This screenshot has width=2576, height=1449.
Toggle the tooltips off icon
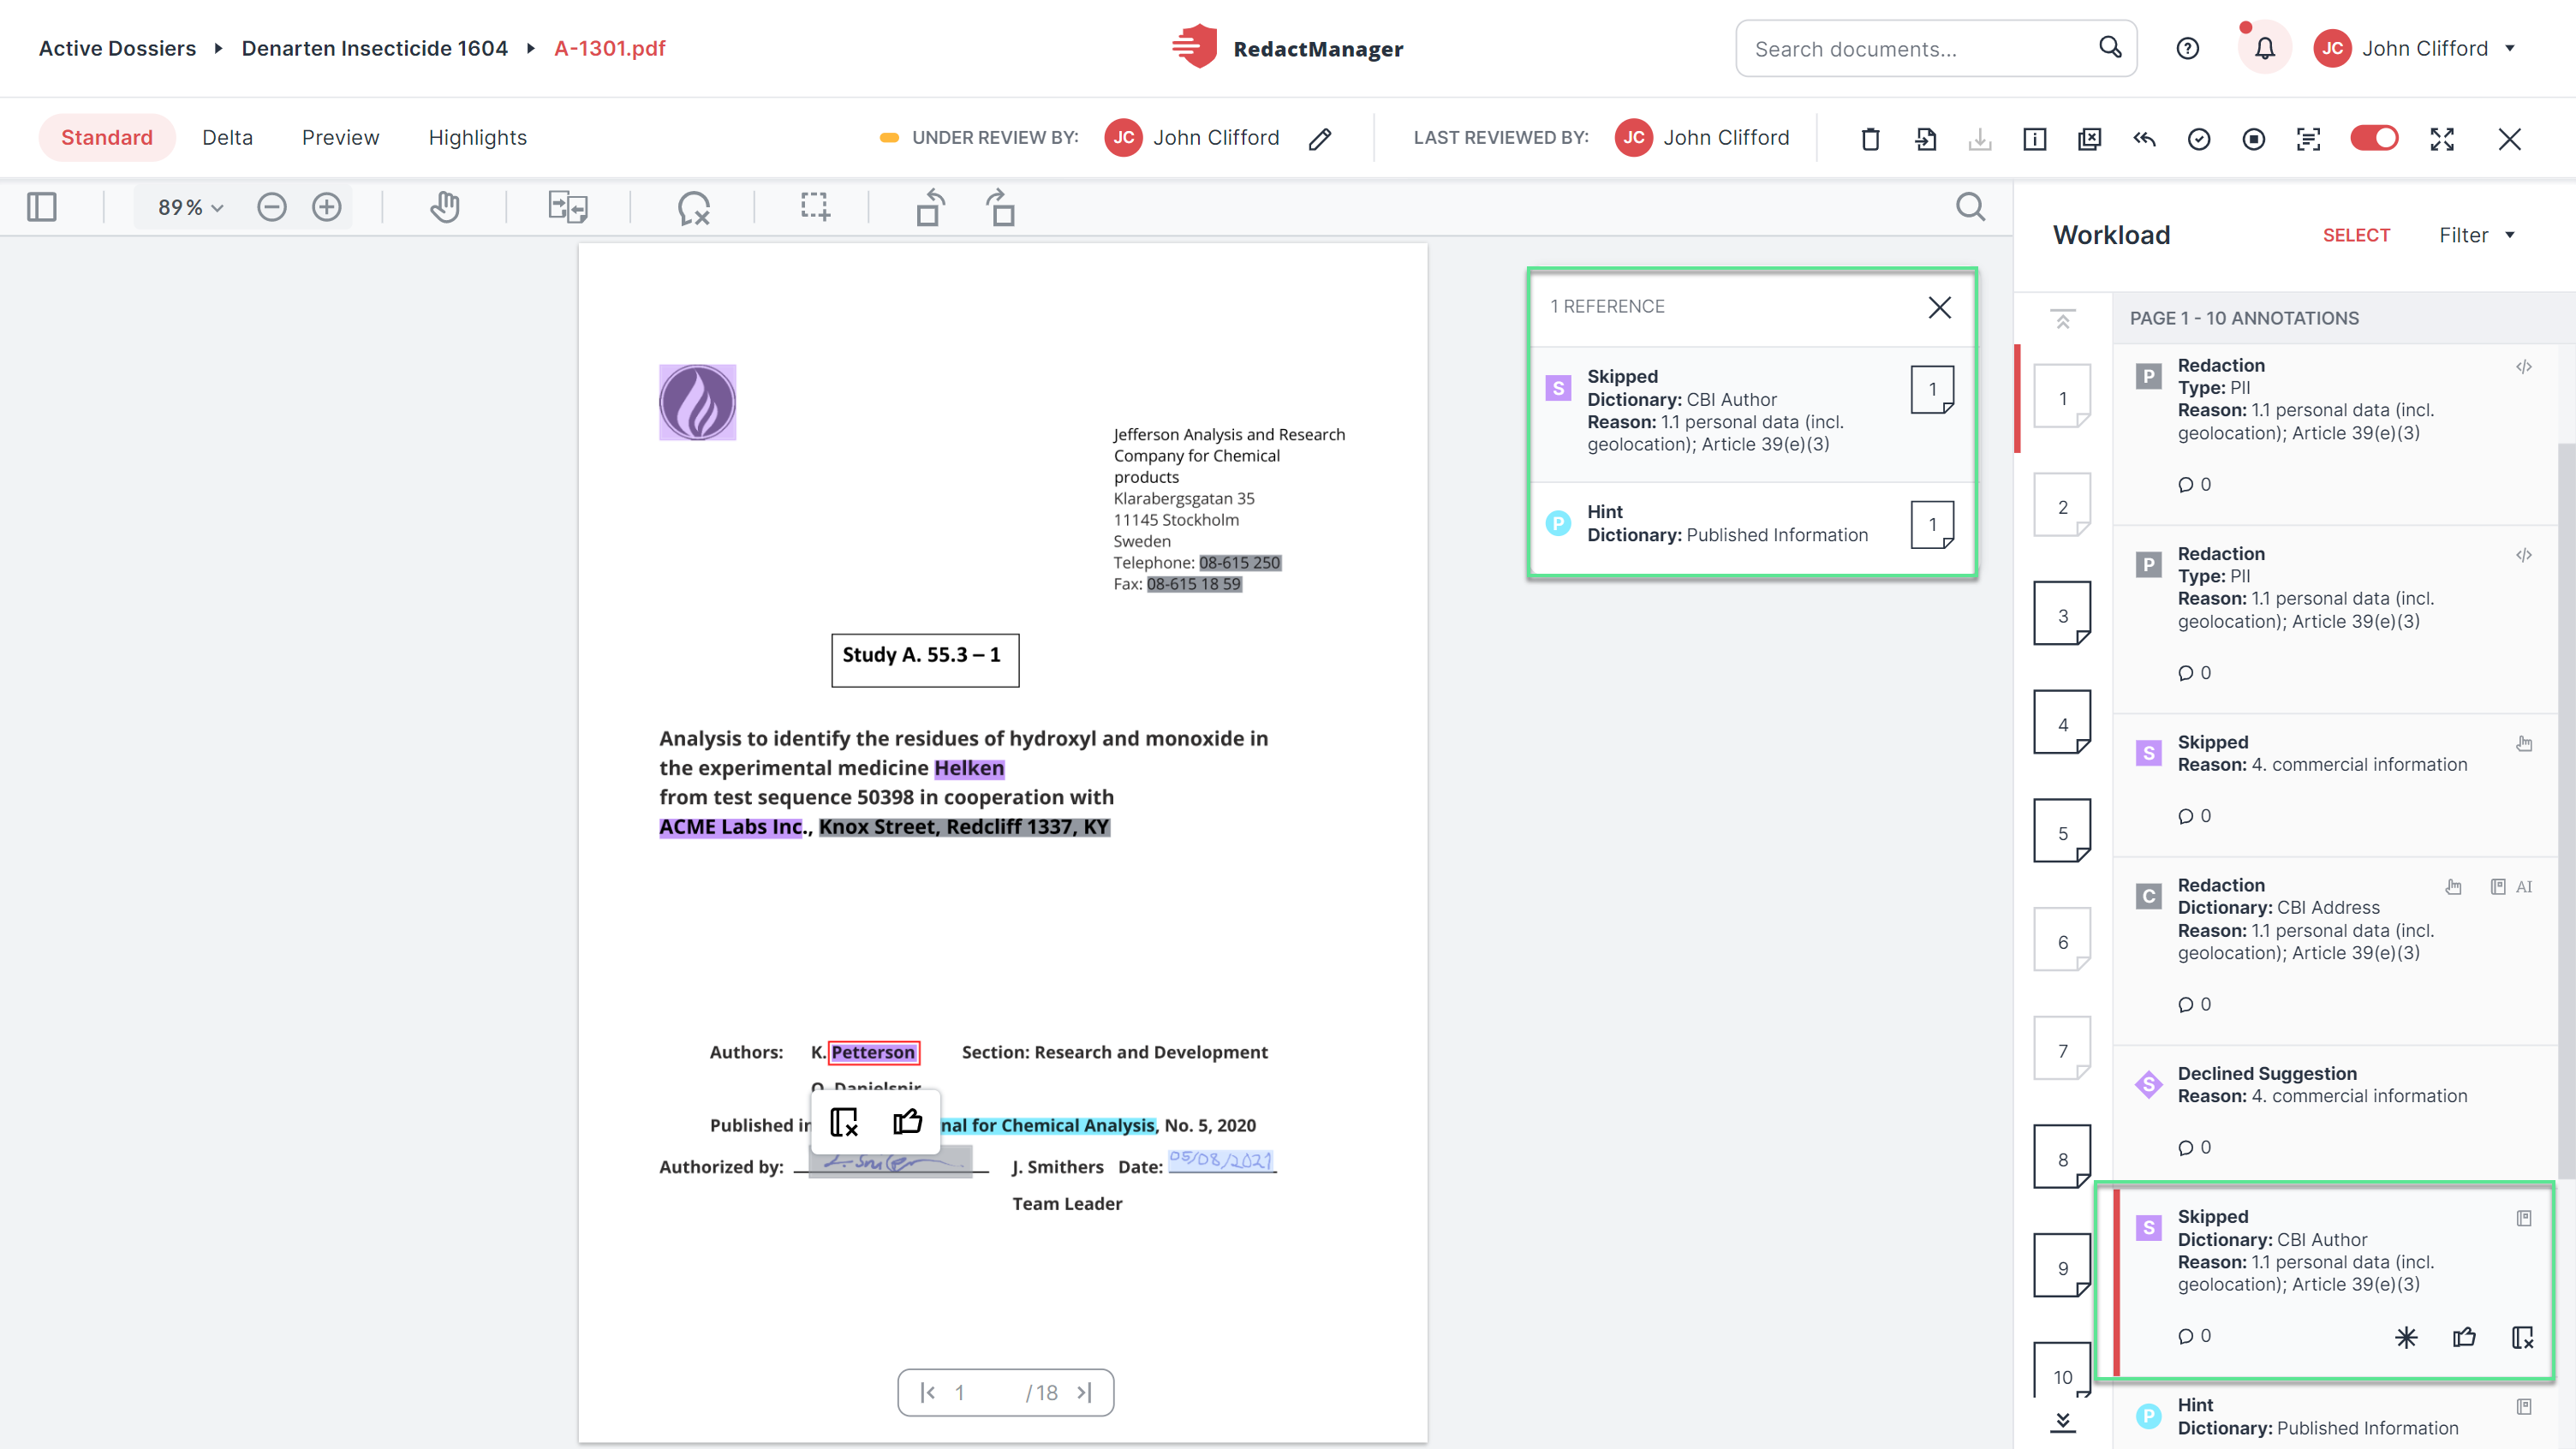coord(693,207)
